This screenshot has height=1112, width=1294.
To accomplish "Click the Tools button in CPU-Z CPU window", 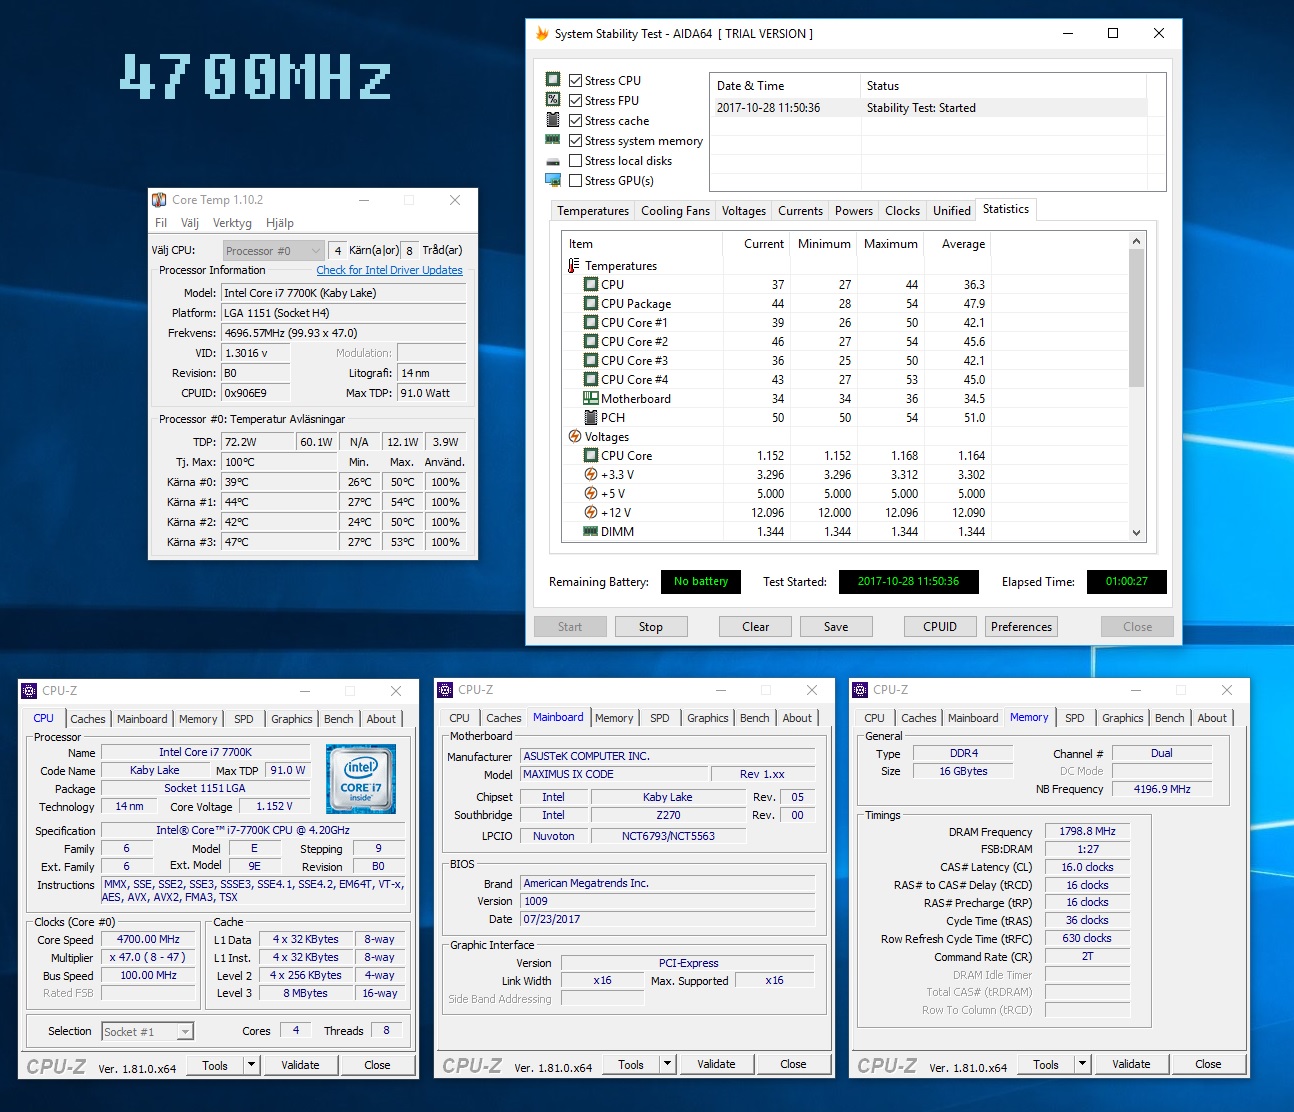I will (x=215, y=1065).
